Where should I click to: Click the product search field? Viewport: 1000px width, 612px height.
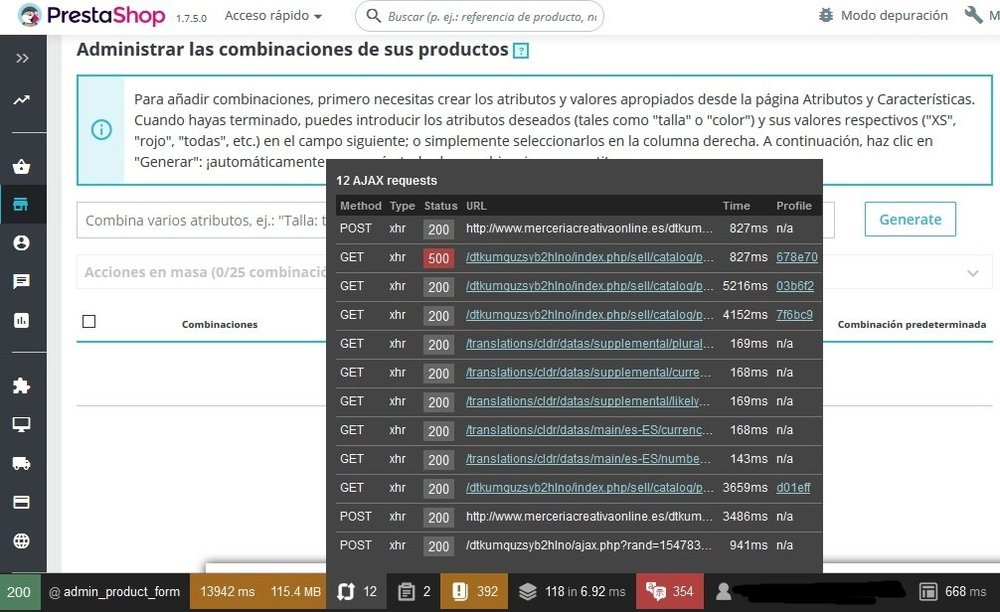coord(478,16)
